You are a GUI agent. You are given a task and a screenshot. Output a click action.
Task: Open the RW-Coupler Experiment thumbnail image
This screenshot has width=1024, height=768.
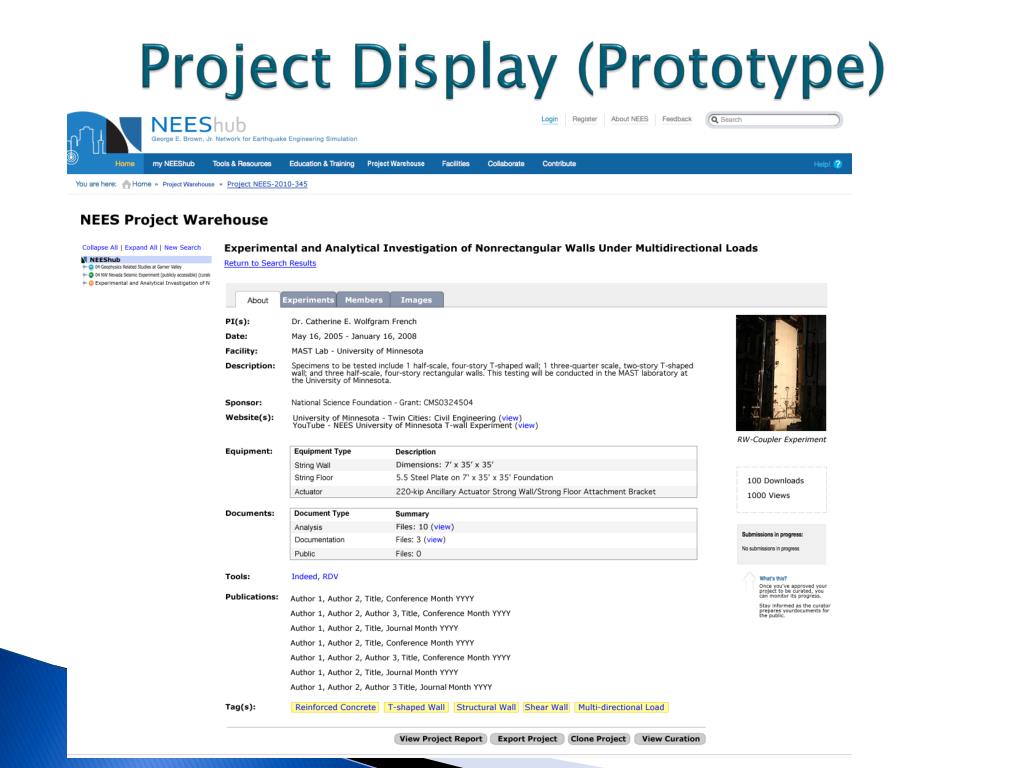[x=780, y=372]
